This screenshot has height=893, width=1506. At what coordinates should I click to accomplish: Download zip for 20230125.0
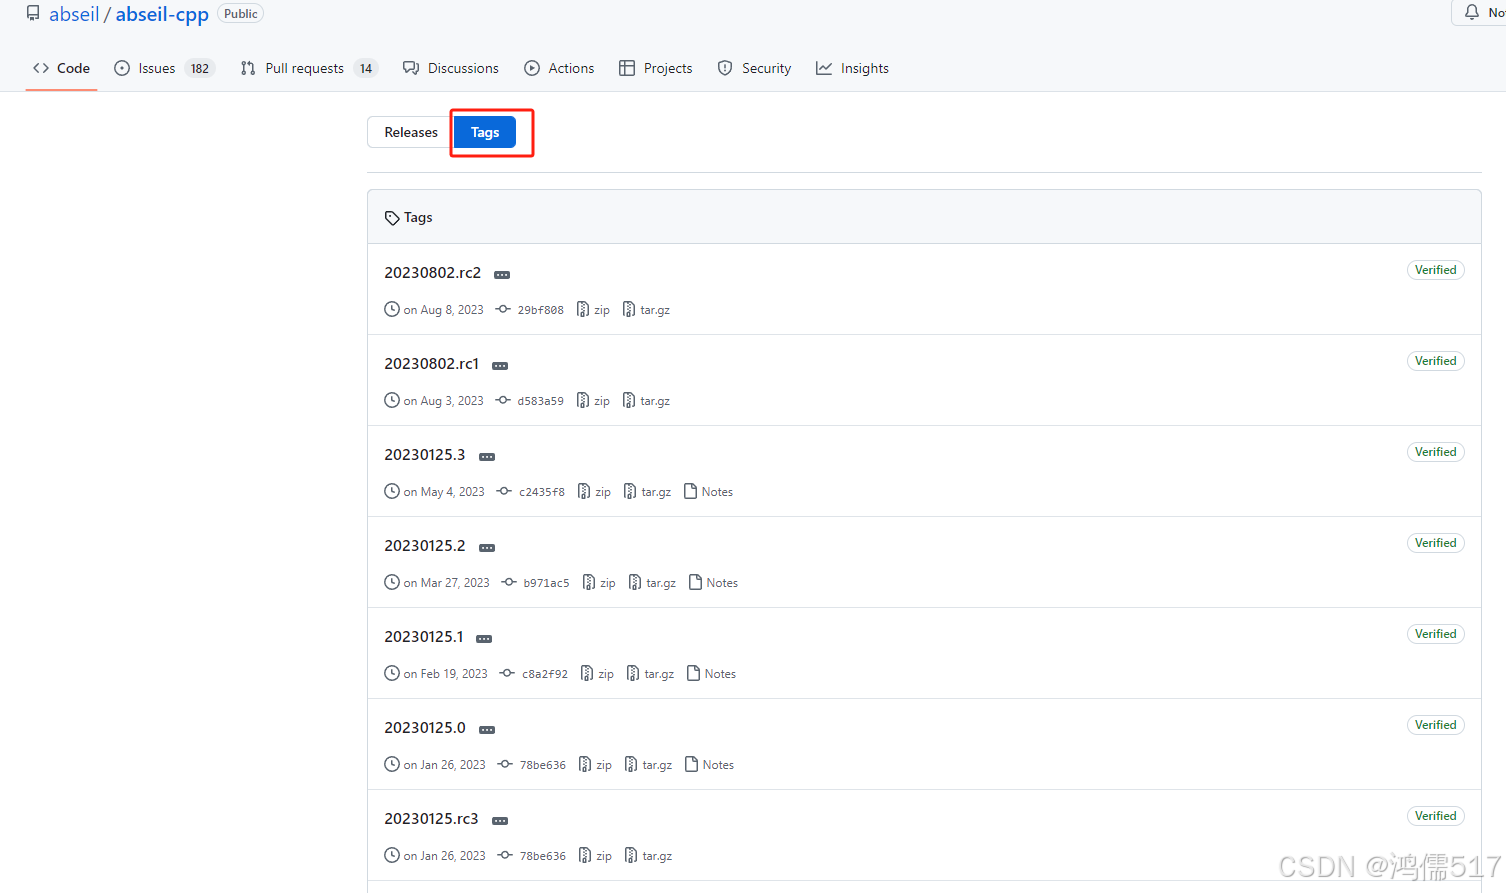(595, 765)
